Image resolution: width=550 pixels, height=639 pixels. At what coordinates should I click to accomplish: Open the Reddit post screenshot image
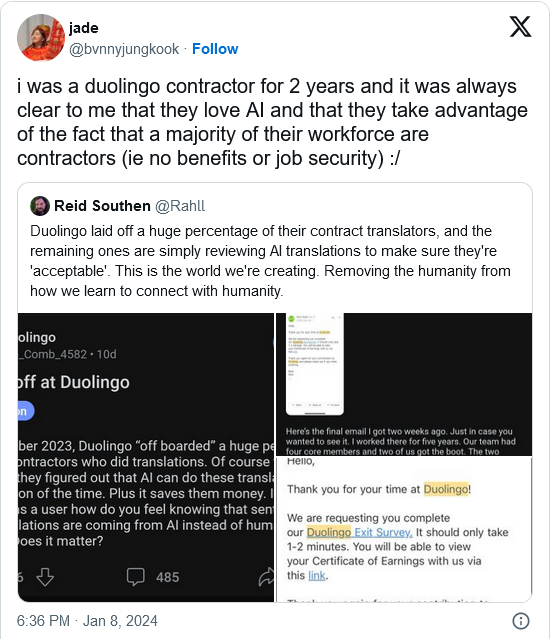click(x=146, y=457)
